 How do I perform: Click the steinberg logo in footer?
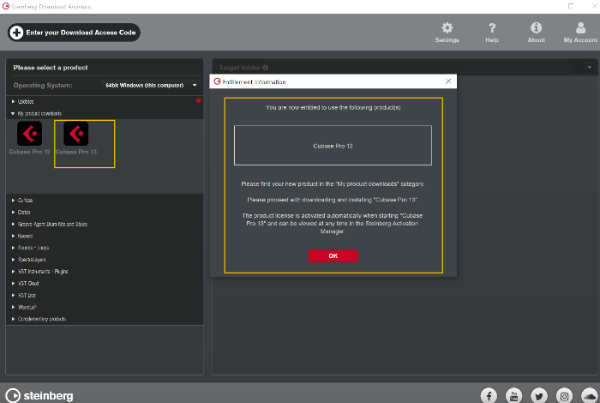coord(39,395)
